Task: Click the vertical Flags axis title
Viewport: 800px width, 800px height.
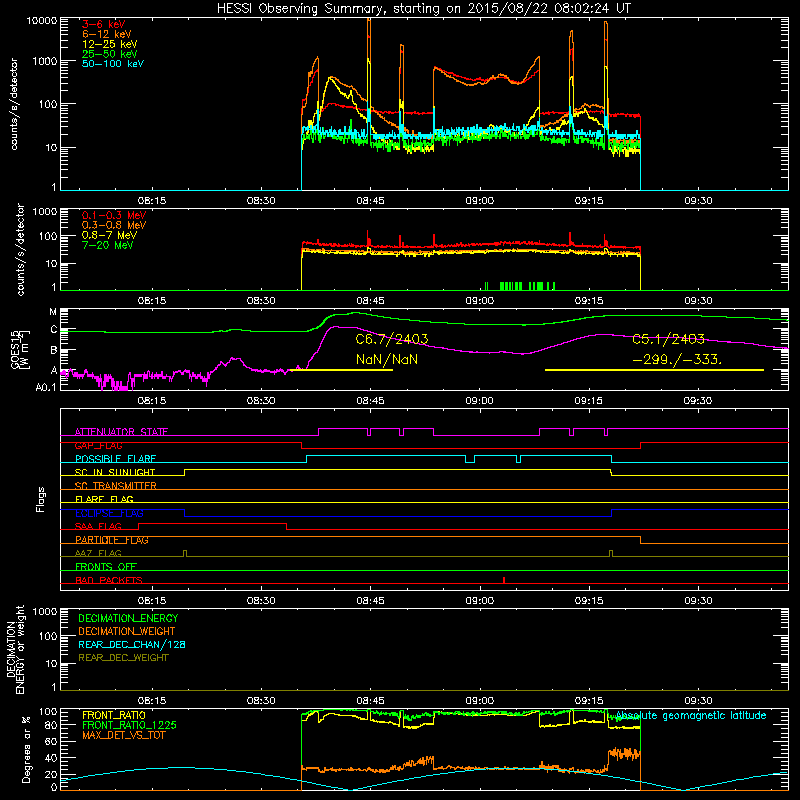Action: pos(41,499)
